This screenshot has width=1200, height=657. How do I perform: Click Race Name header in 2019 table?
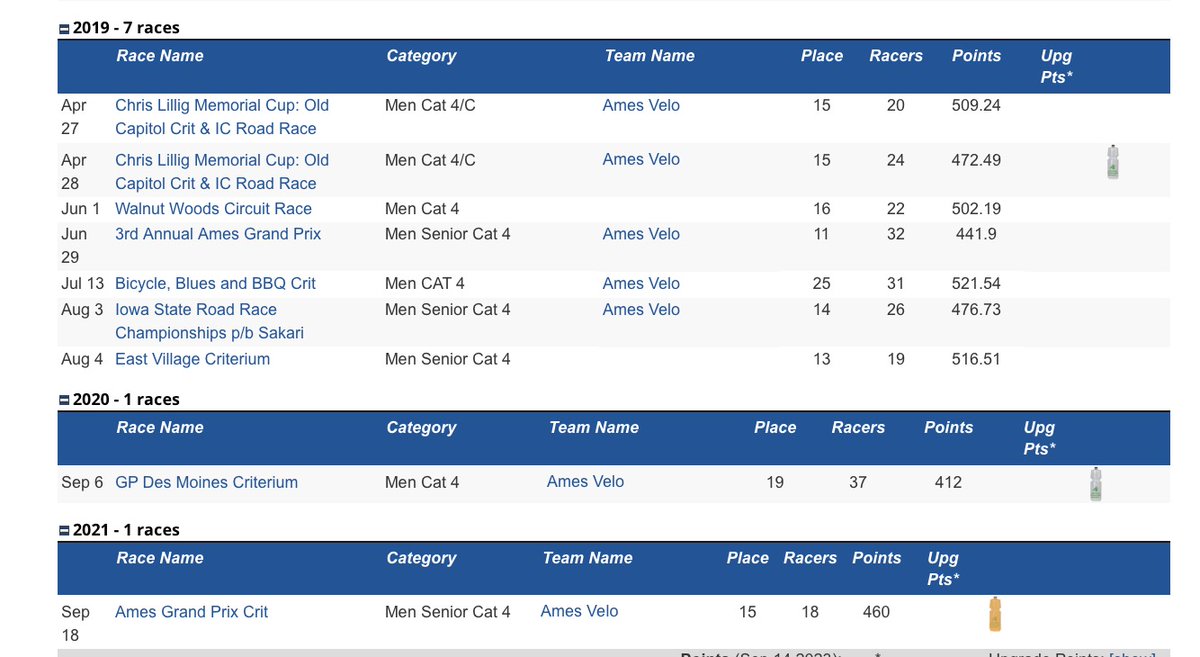click(x=160, y=56)
